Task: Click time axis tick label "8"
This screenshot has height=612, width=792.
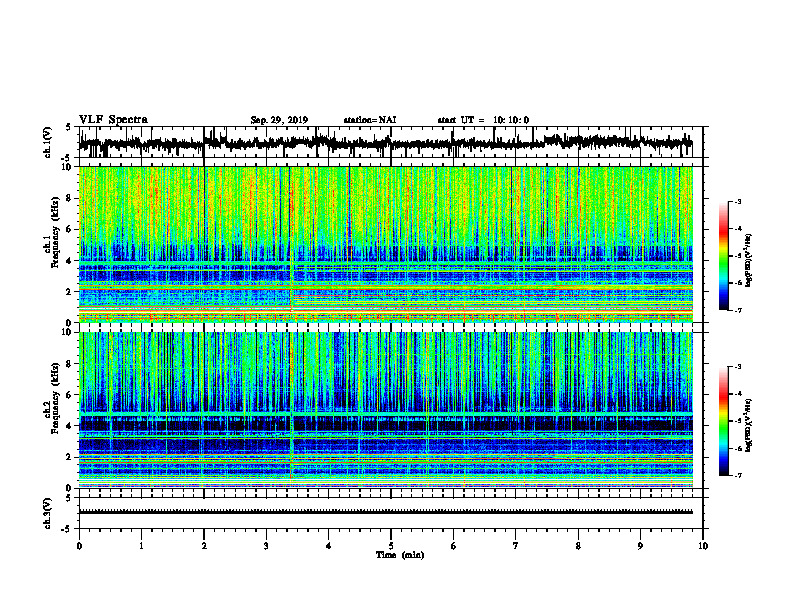Action: coord(578,546)
